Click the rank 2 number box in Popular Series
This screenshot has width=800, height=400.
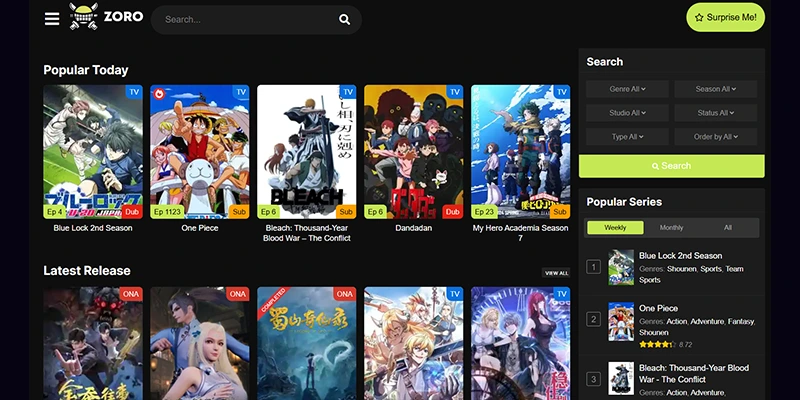coord(593,320)
